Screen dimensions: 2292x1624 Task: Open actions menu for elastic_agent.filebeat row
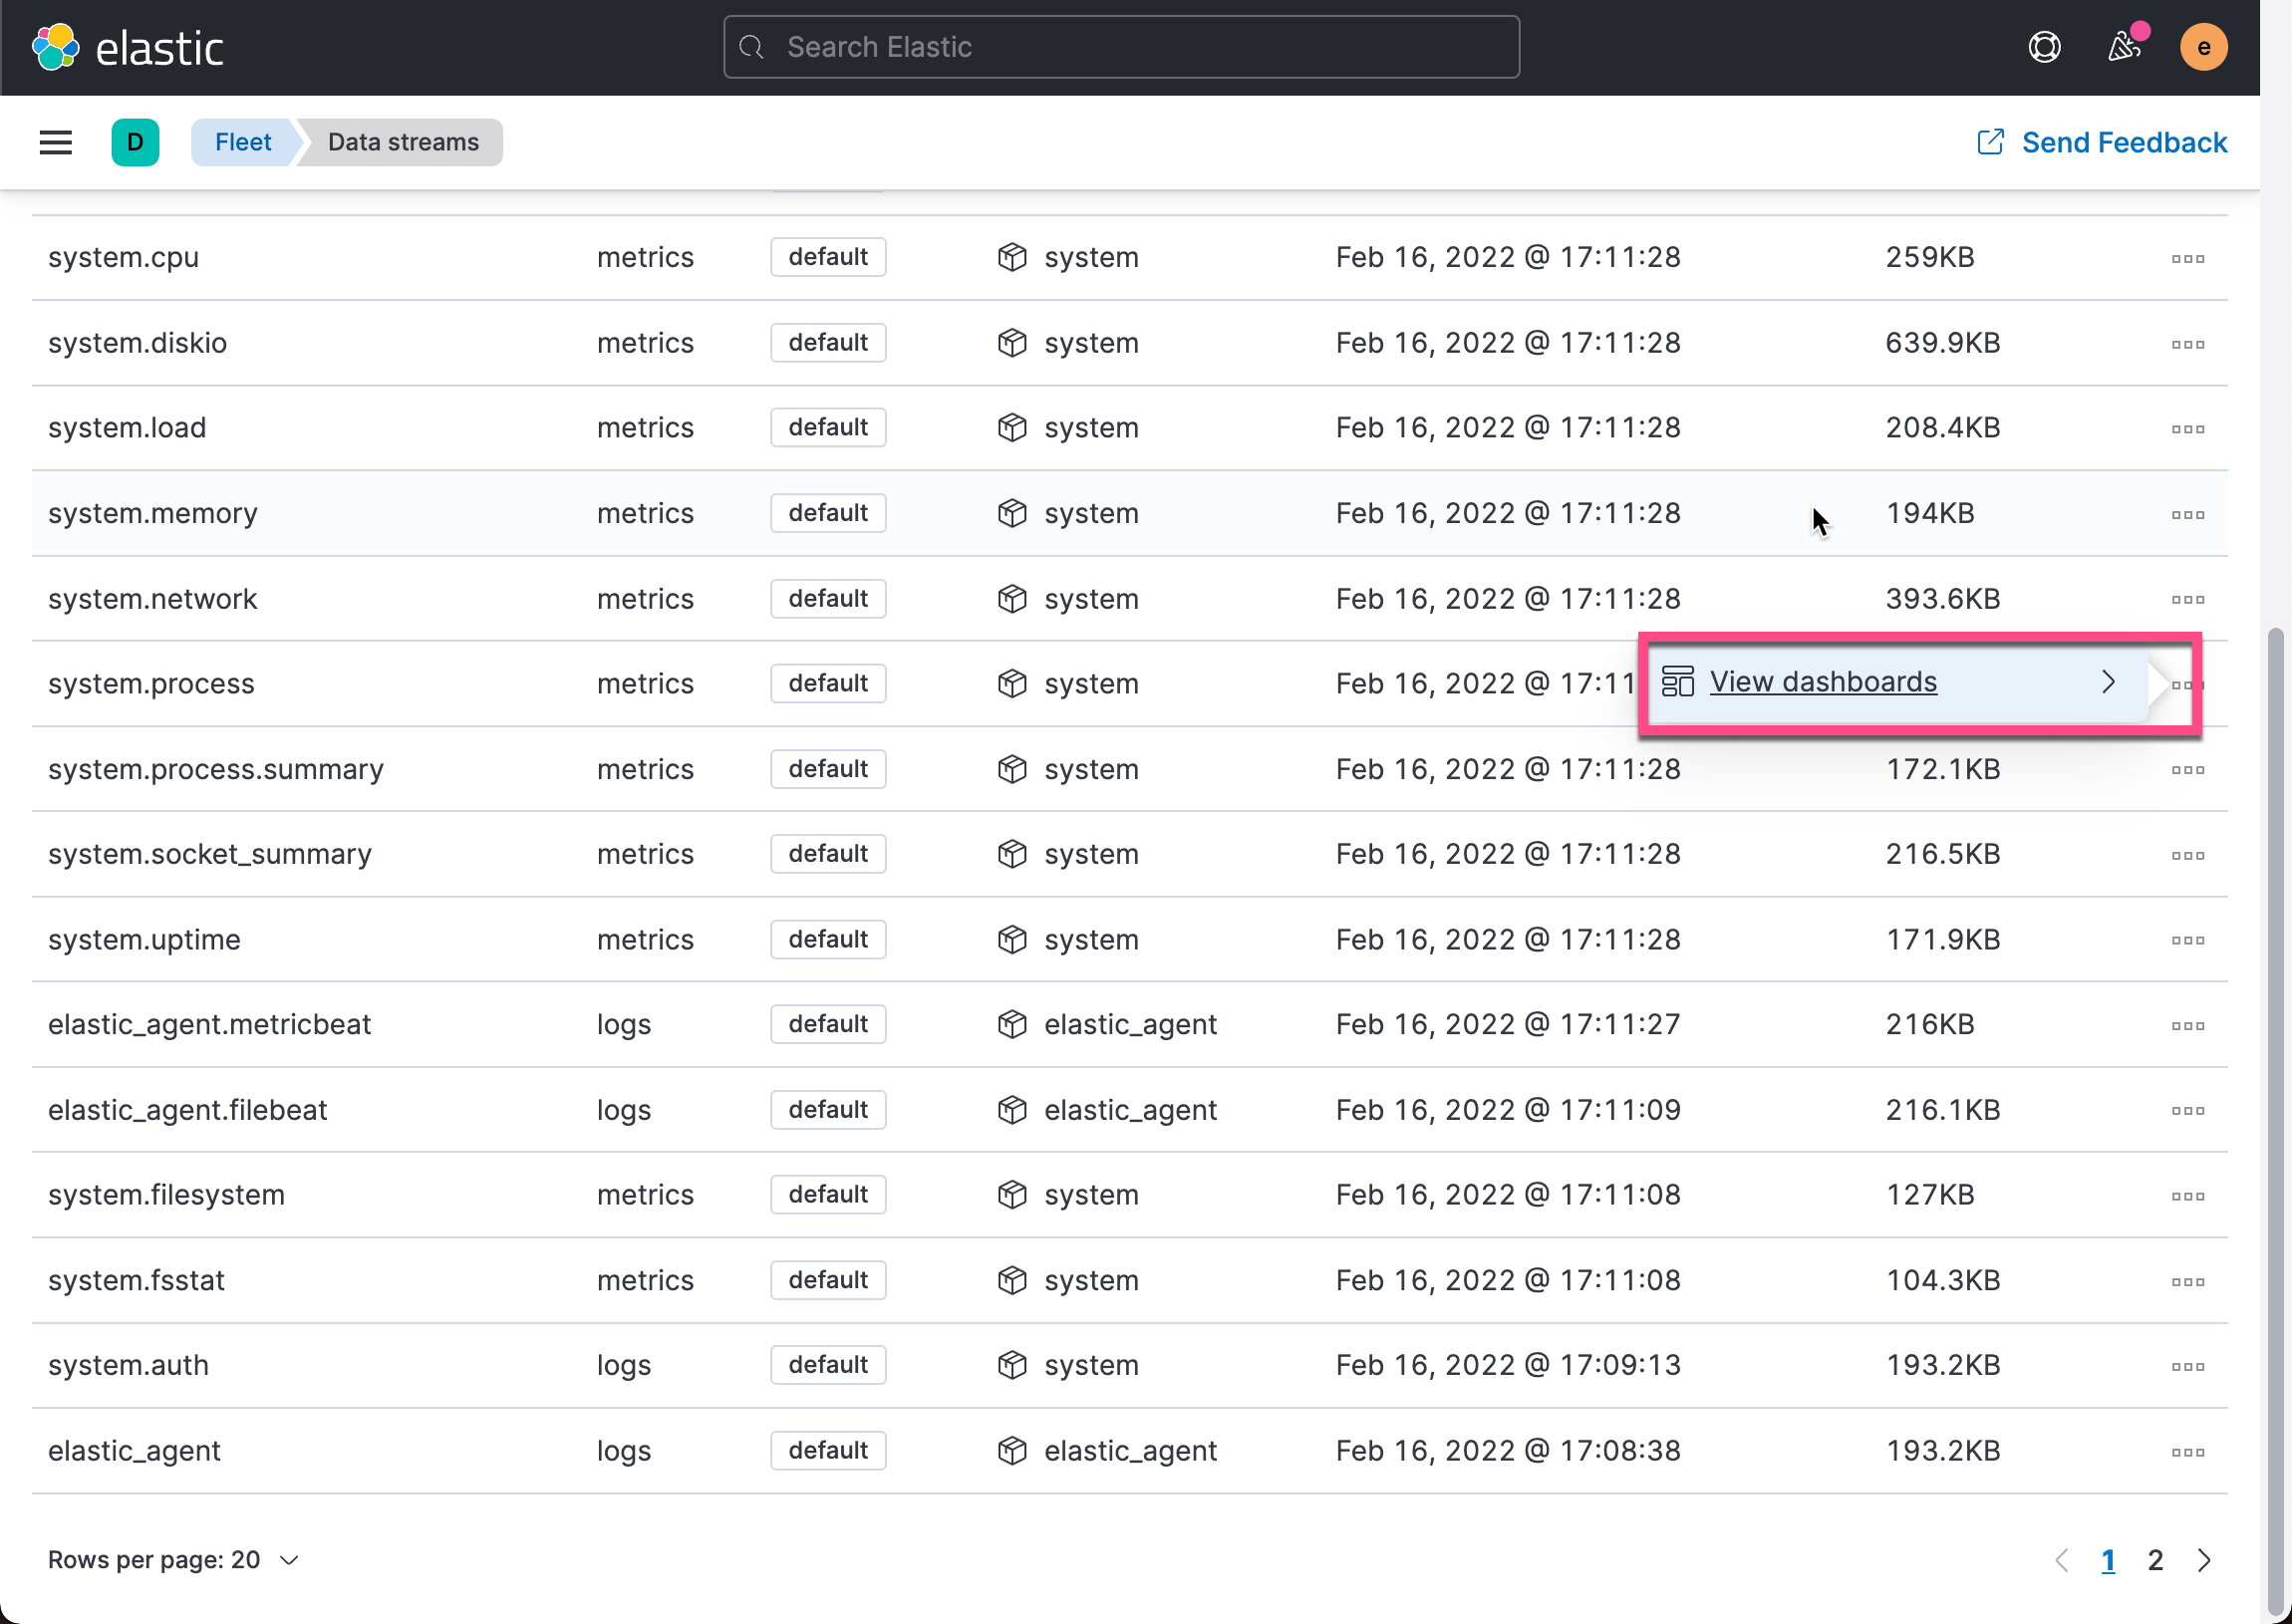2187,1110
